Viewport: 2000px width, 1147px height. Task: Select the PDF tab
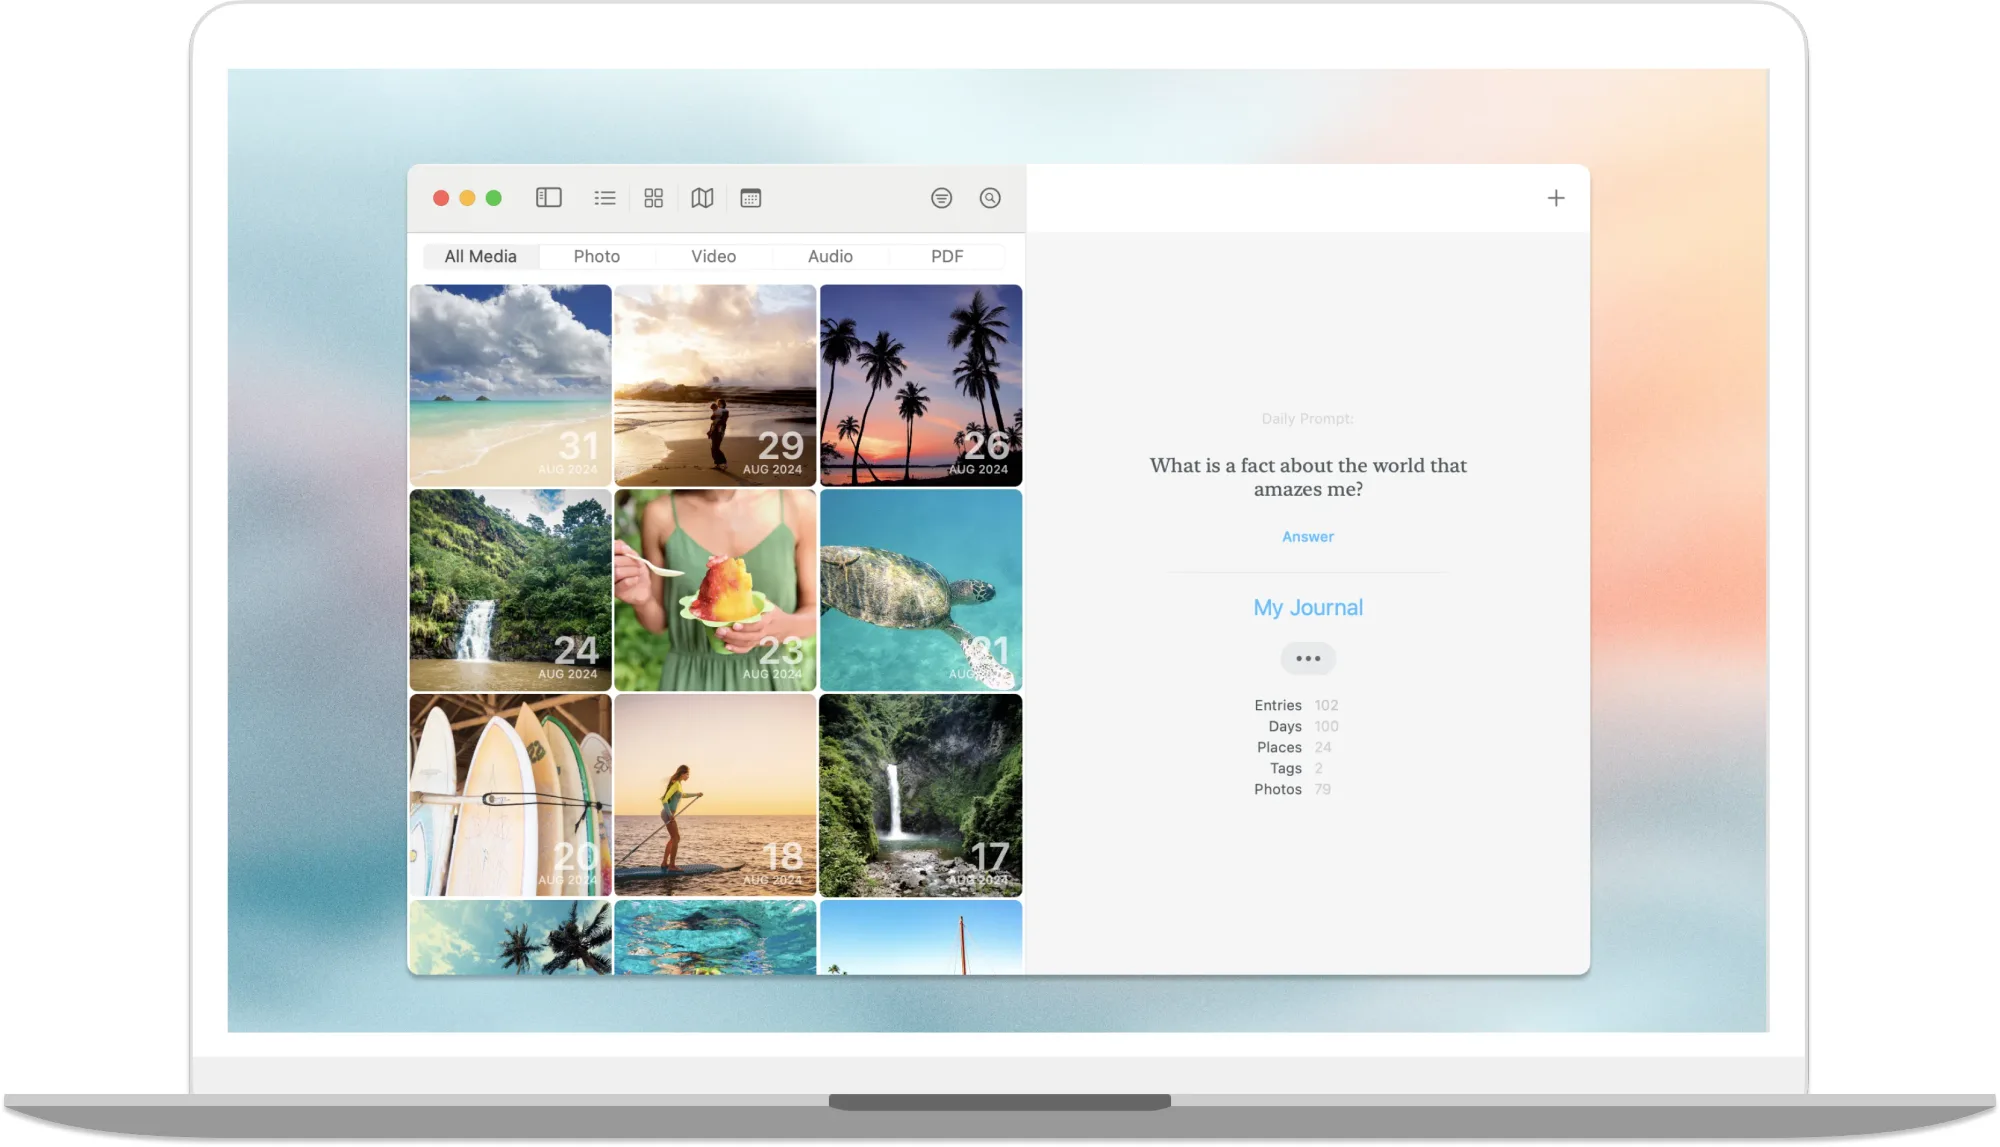pyautogui.click(x=947, y=256)
